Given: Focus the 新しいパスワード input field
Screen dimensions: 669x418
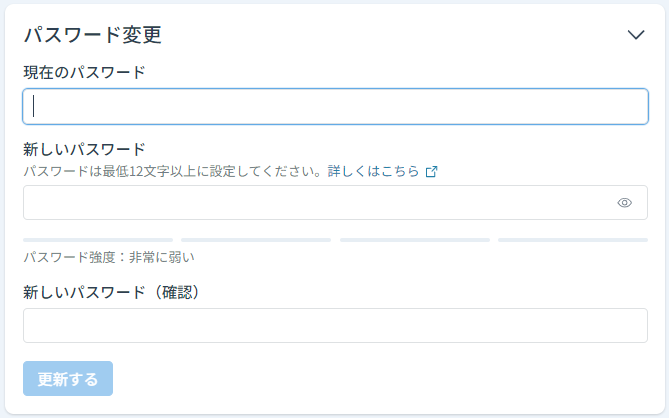Looking at the screenshot, I should [x=335, y=203].
